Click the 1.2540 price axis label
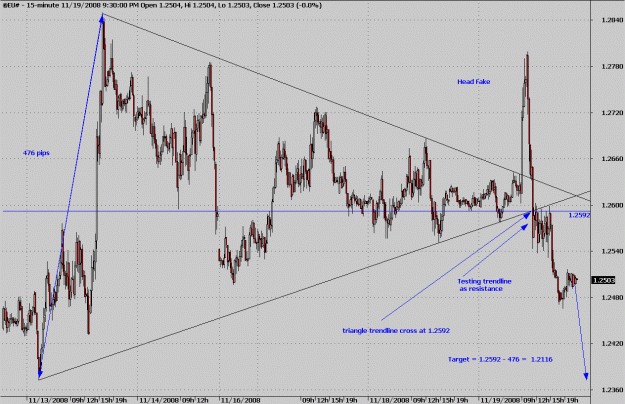This screenshot has height=404, width=625. tap(612, 251)
